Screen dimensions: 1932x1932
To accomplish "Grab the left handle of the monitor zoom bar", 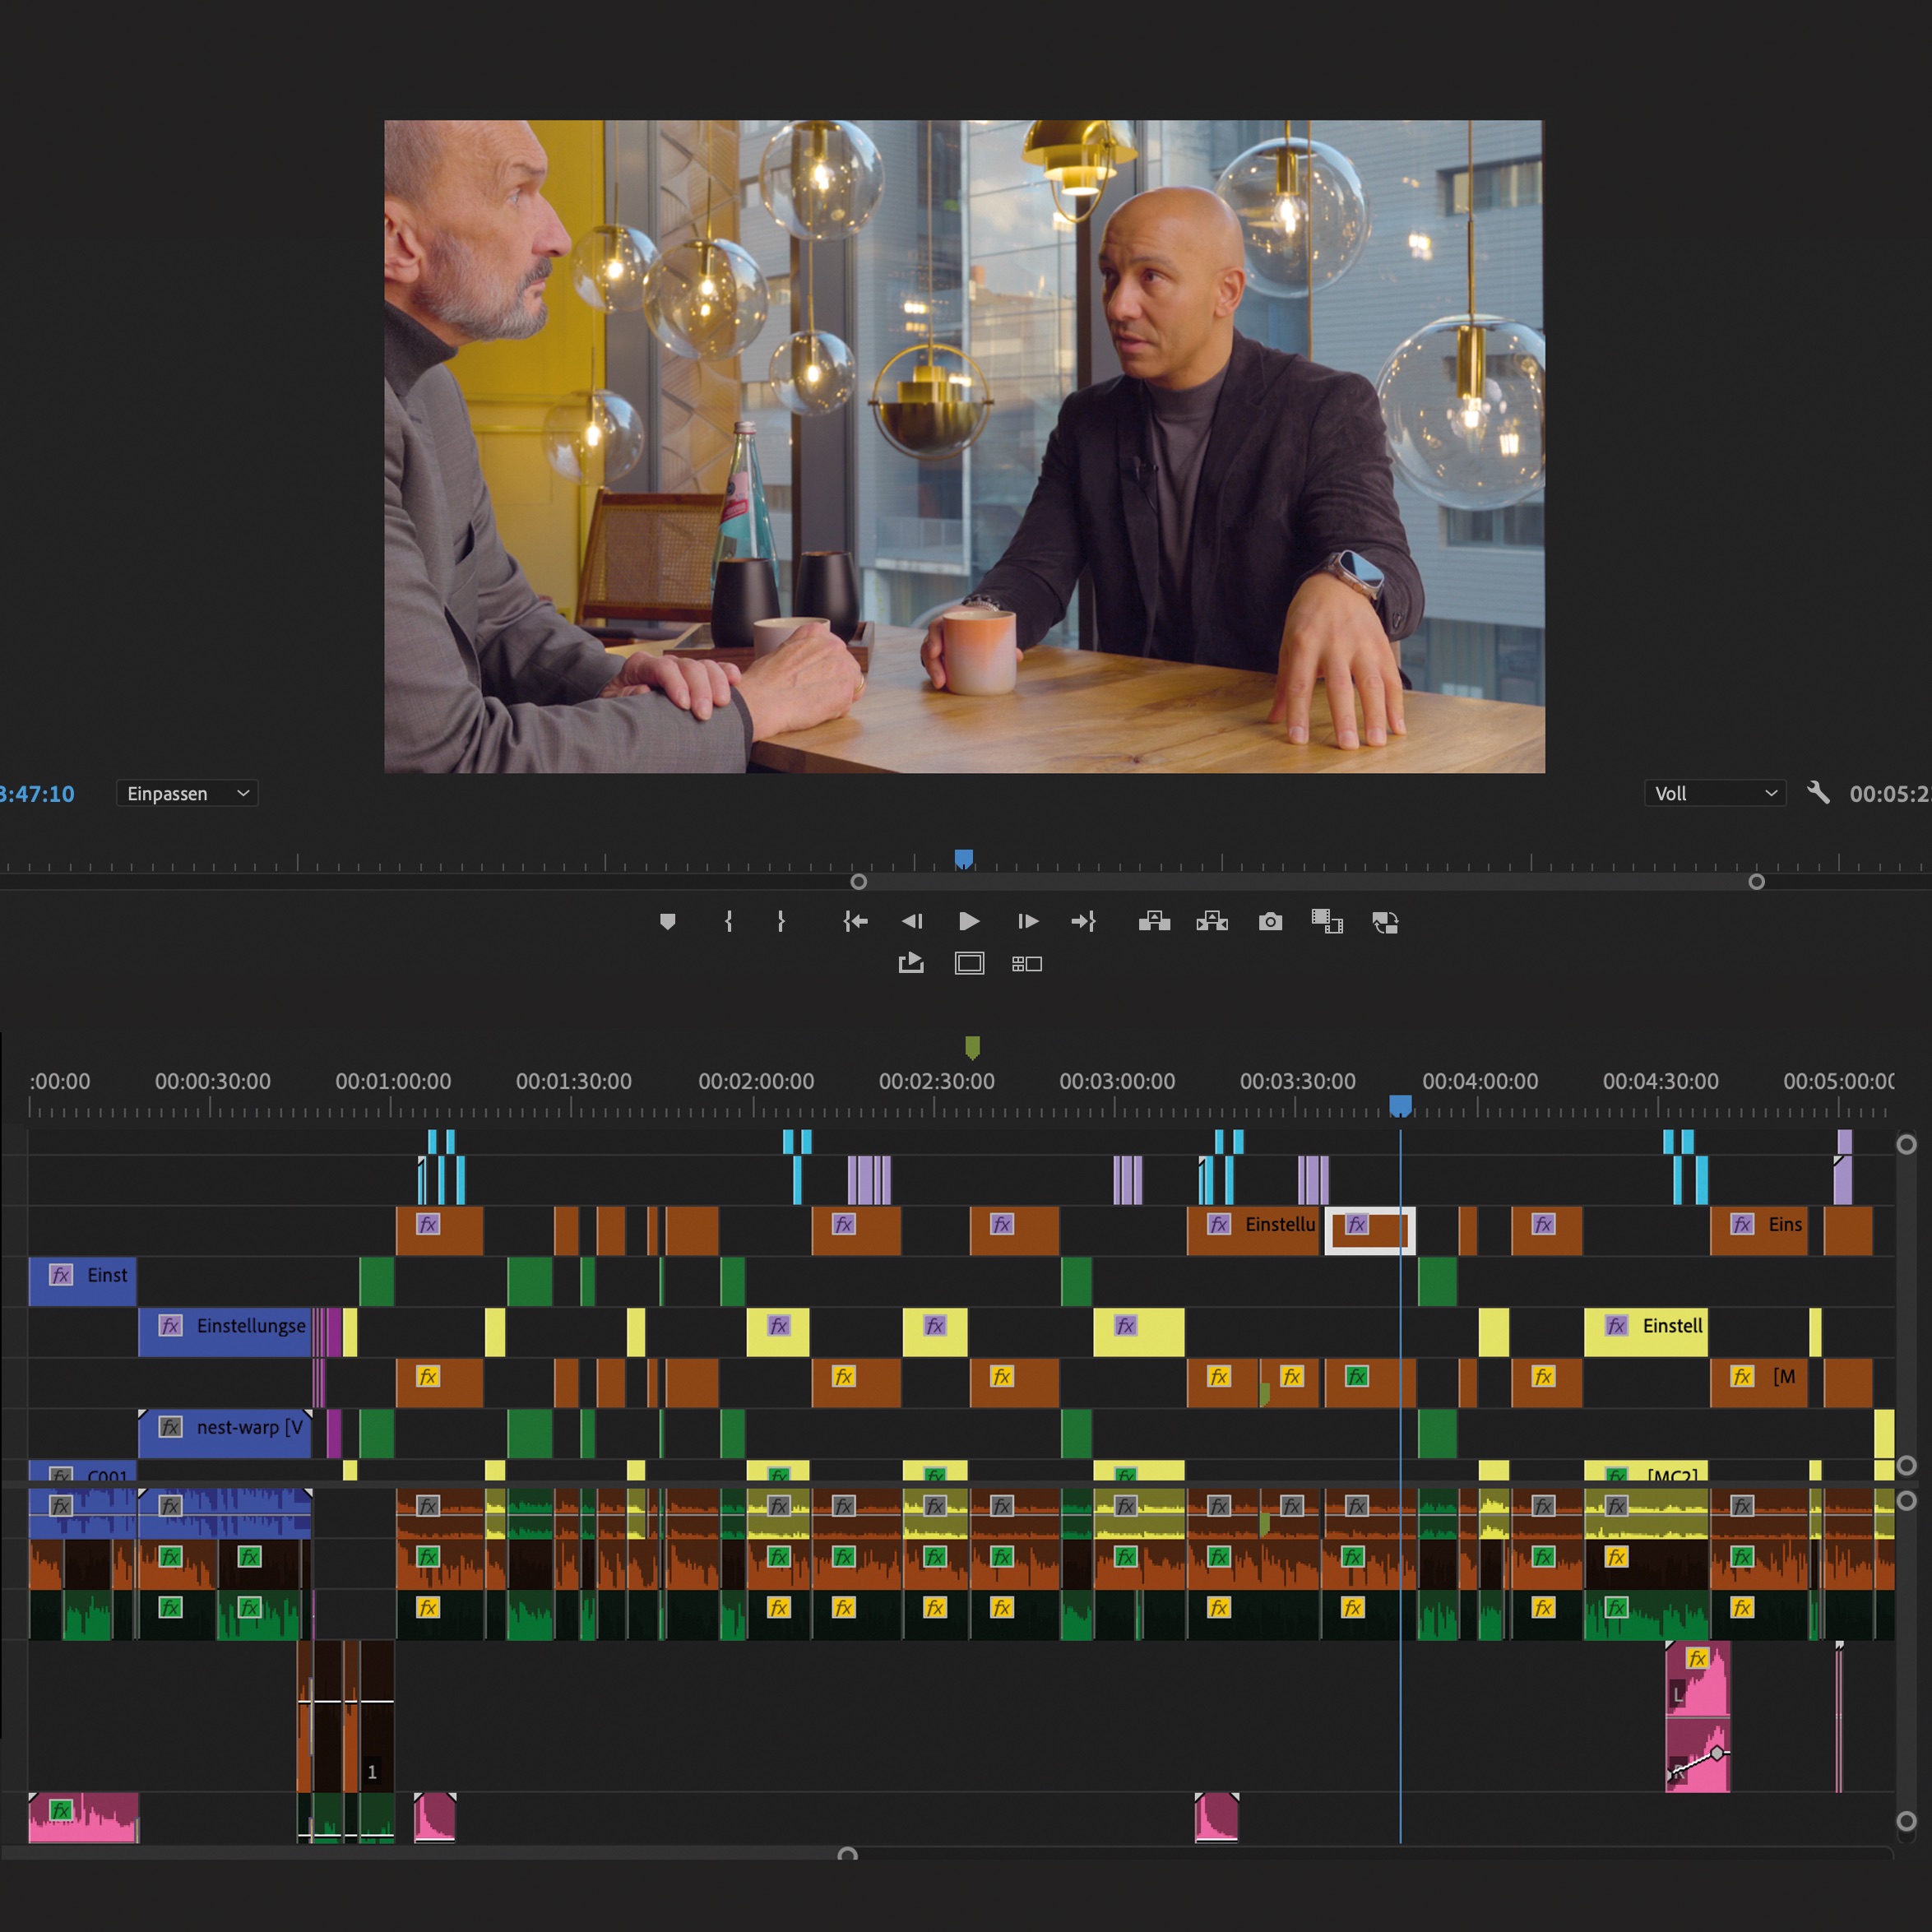I will point(858,881).
